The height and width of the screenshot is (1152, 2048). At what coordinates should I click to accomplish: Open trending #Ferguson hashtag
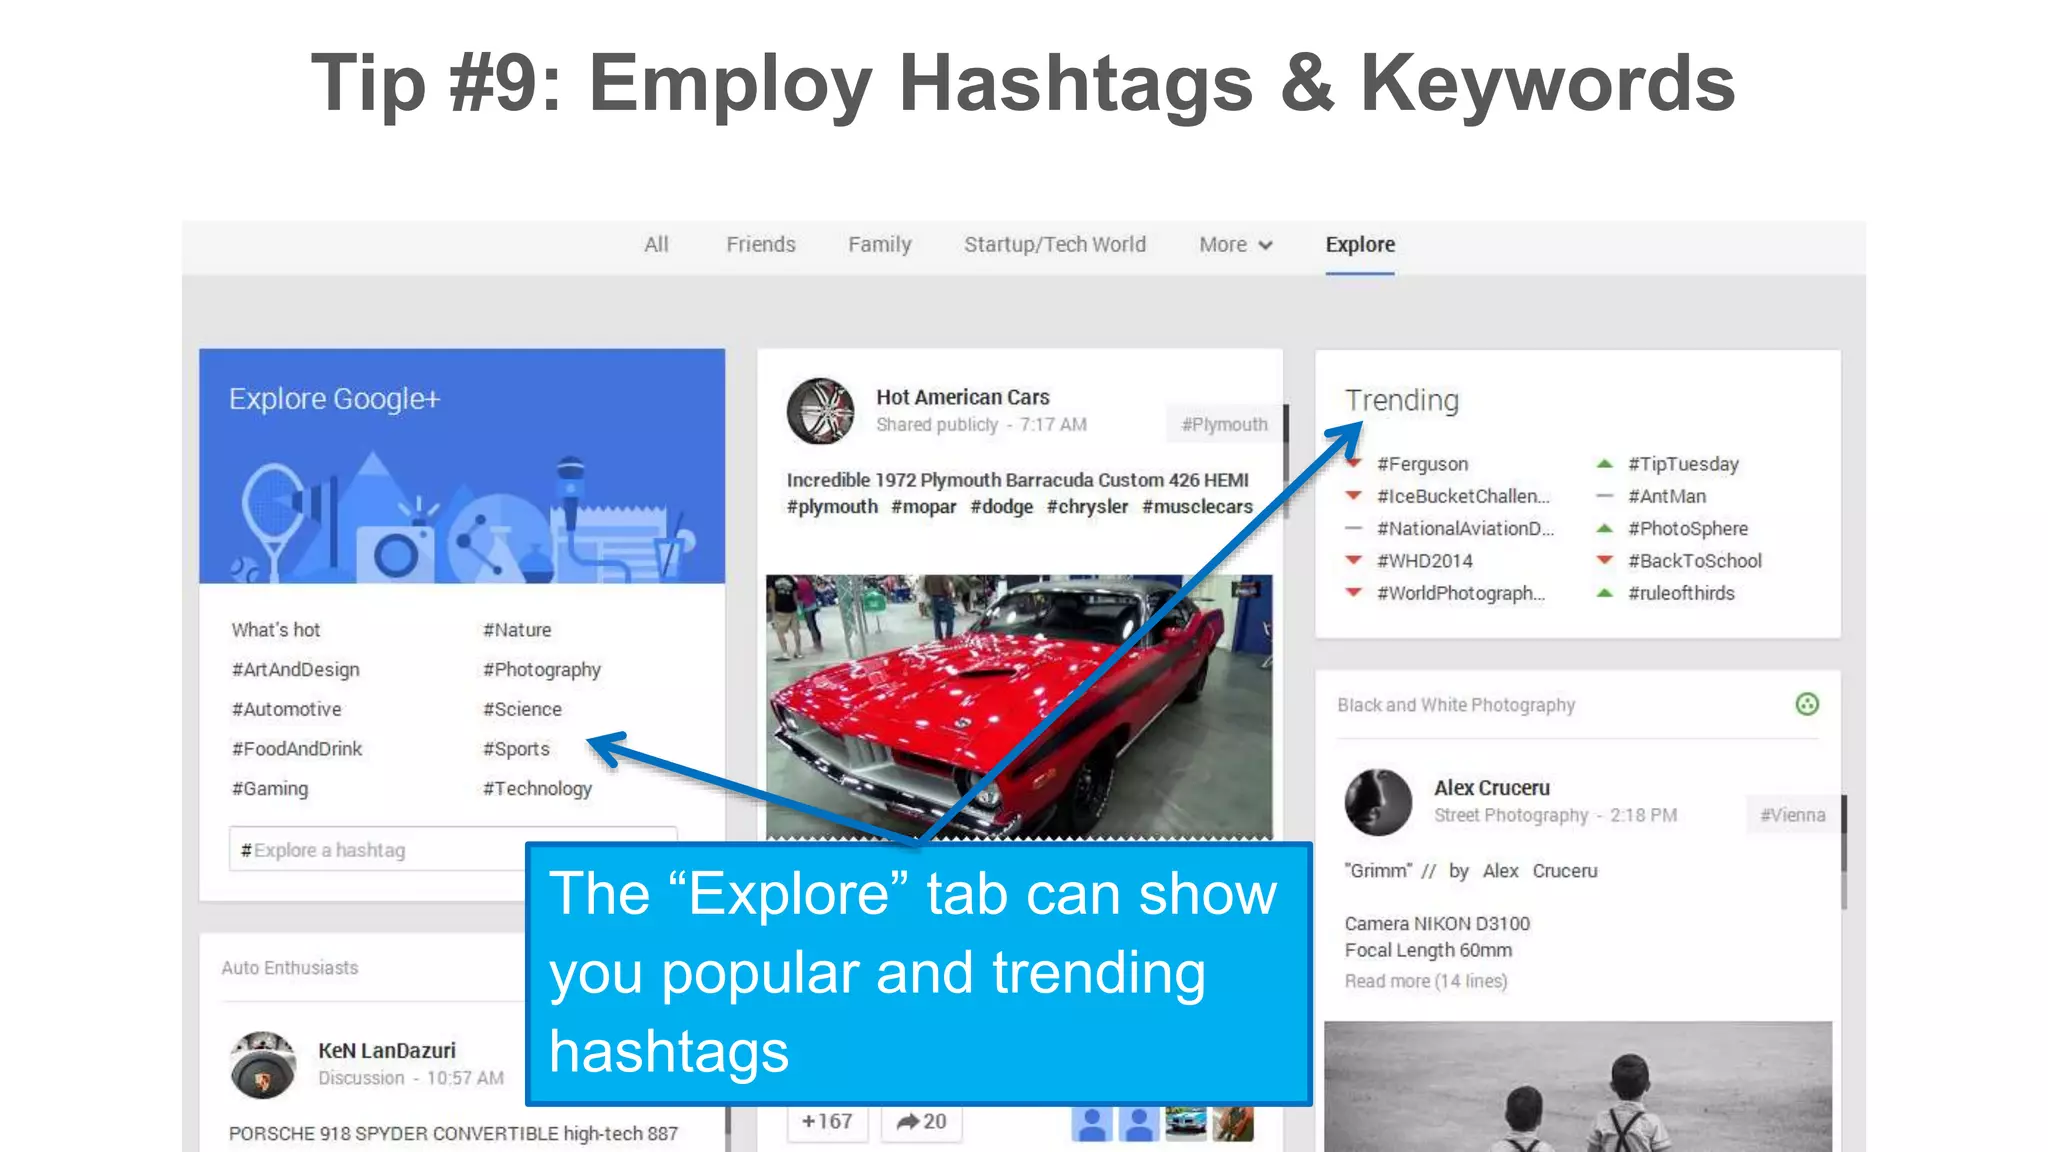1422,464
